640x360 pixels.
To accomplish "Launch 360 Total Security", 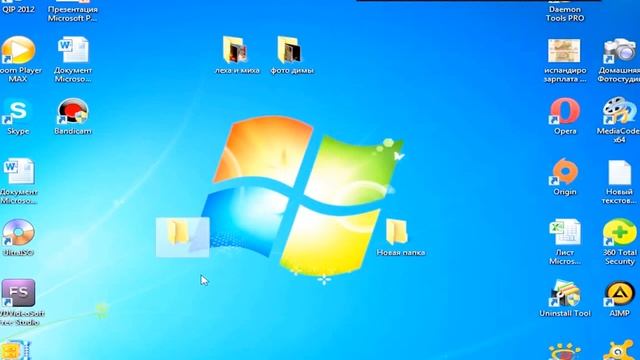I will [619, 242].
